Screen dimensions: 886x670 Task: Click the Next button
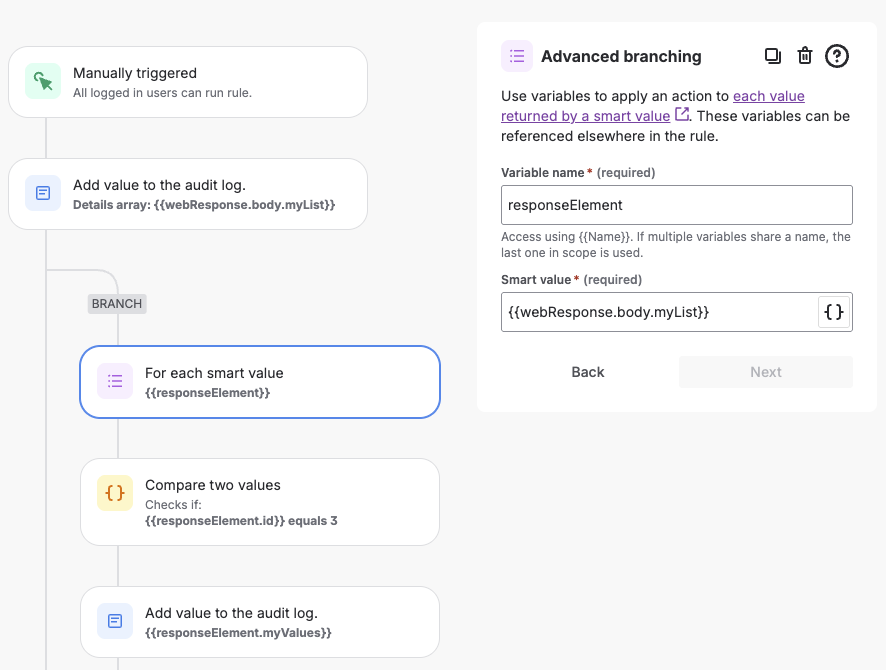765,371
